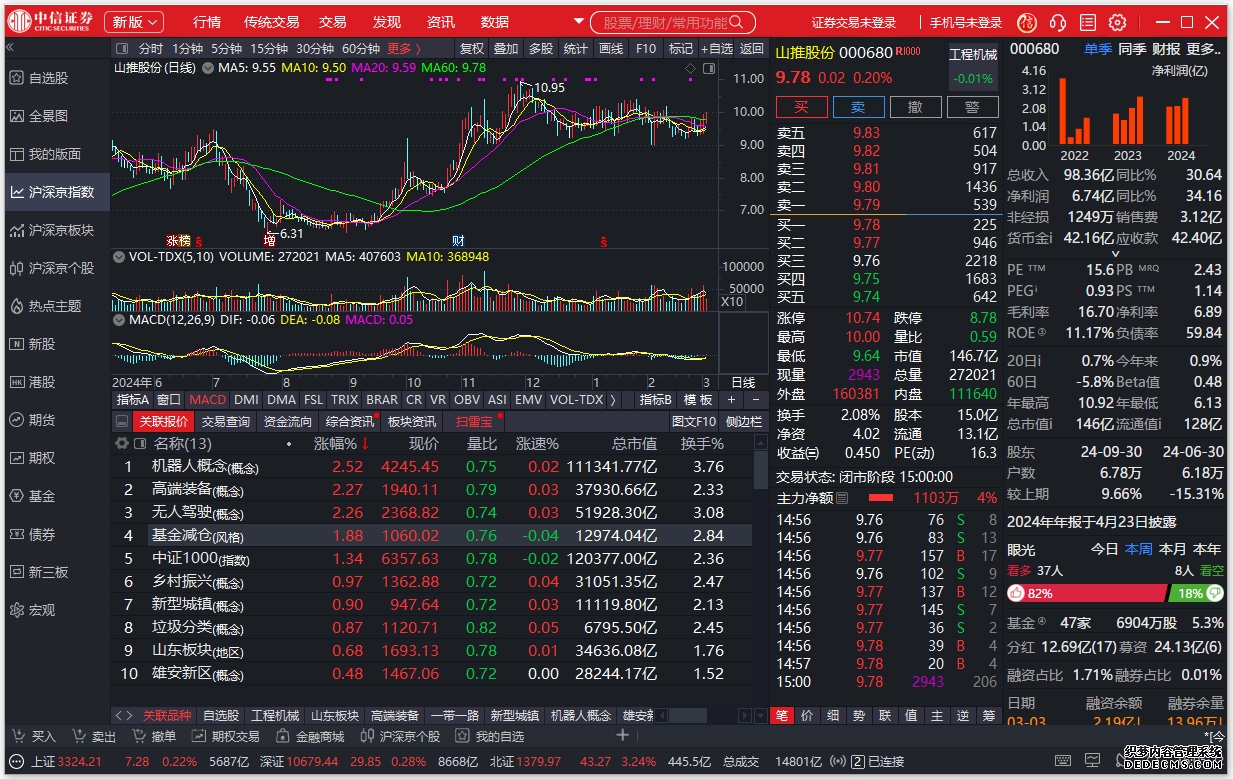Open VOL-TDX indicator dropdown arrow
Viewport: 1233px width, 779px height.
coord(120,256)
